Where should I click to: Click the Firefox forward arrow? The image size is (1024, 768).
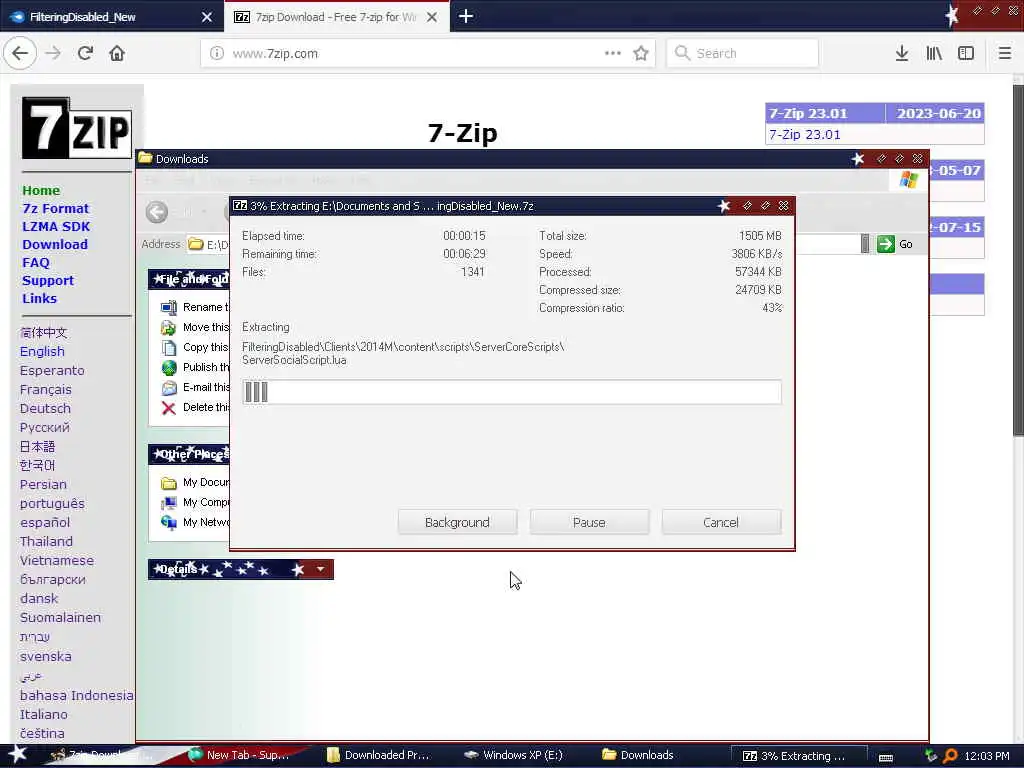(x=54, y=53)
